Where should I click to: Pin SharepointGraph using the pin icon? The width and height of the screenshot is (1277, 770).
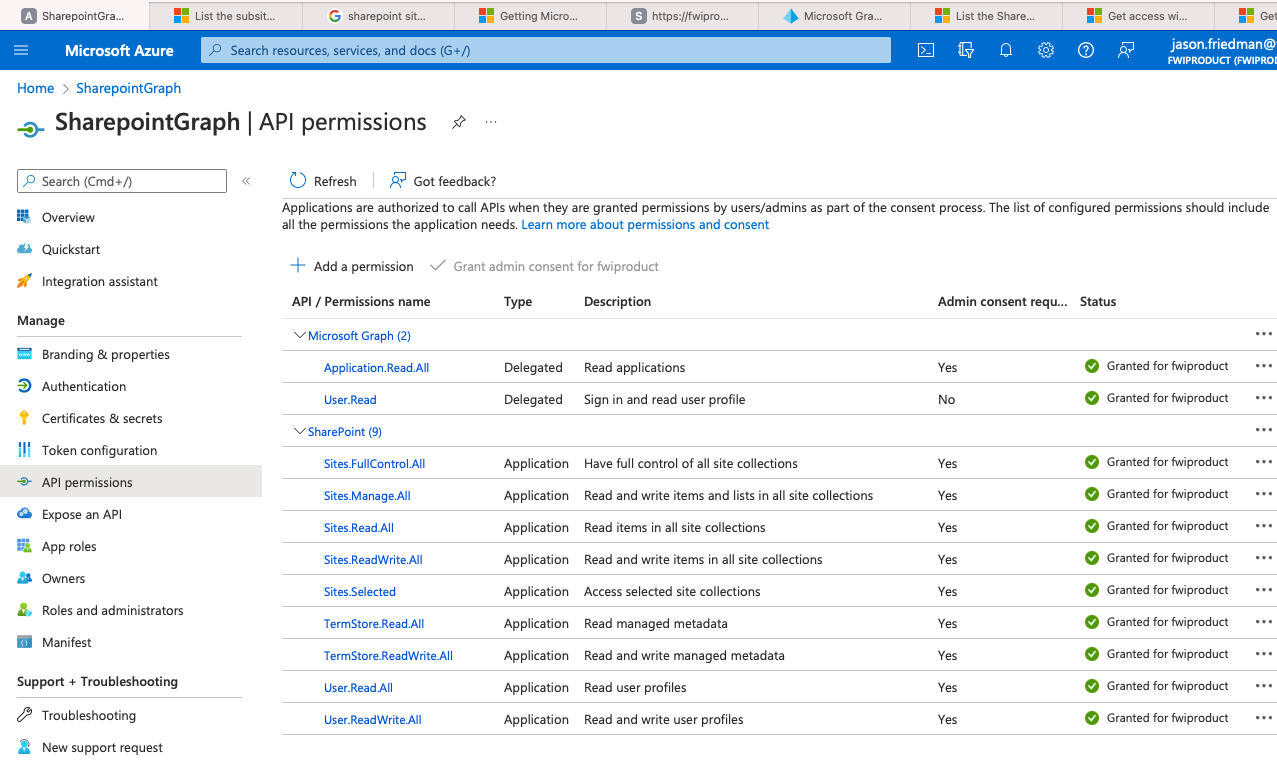458,122
